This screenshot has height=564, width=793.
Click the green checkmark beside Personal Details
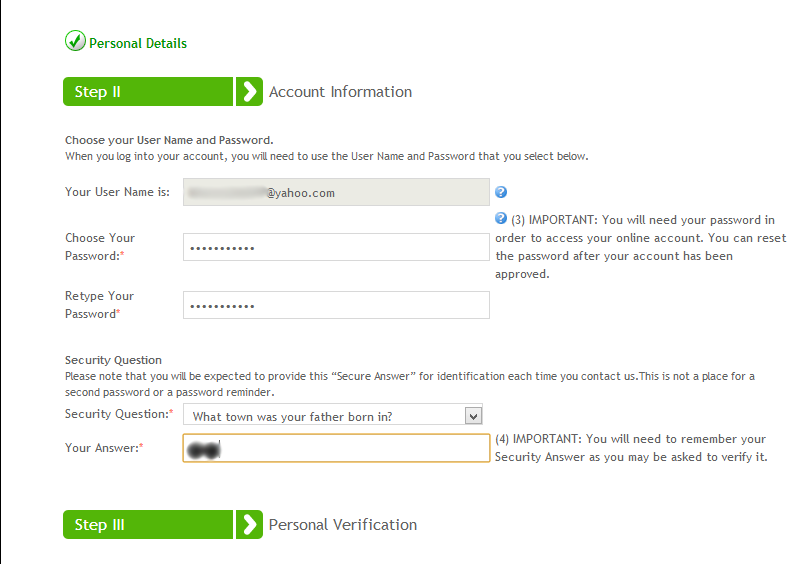(x=75, y=41)
